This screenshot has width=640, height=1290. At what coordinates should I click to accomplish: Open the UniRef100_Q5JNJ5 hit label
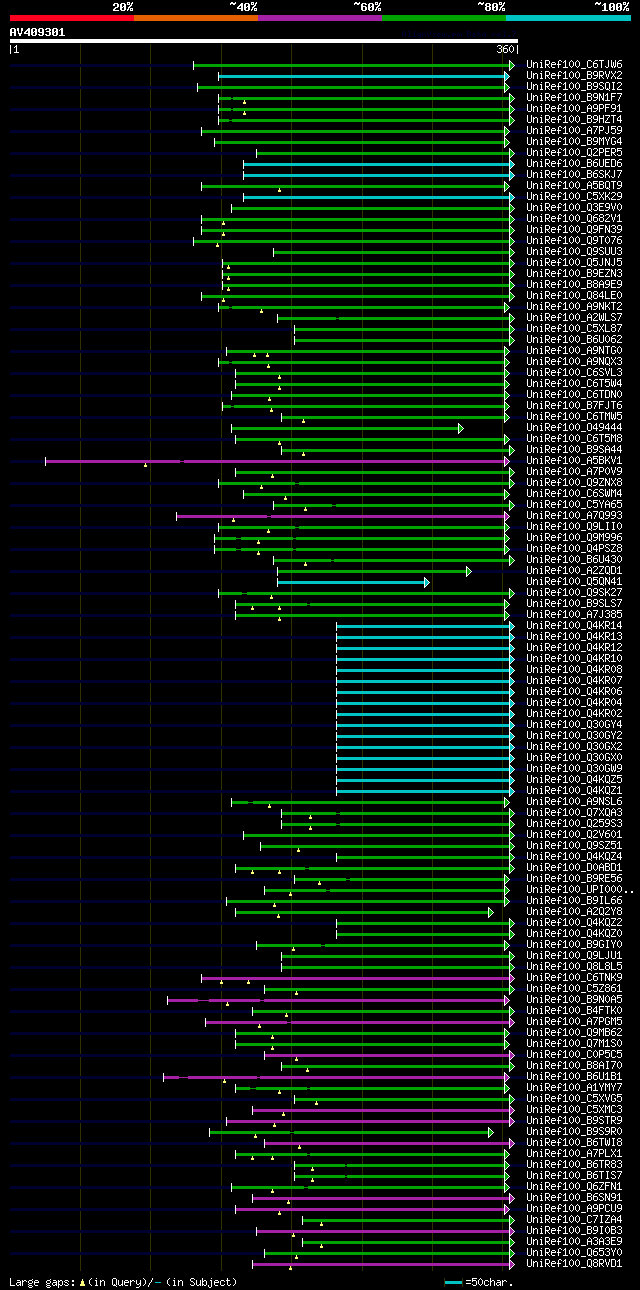point(573,263)
